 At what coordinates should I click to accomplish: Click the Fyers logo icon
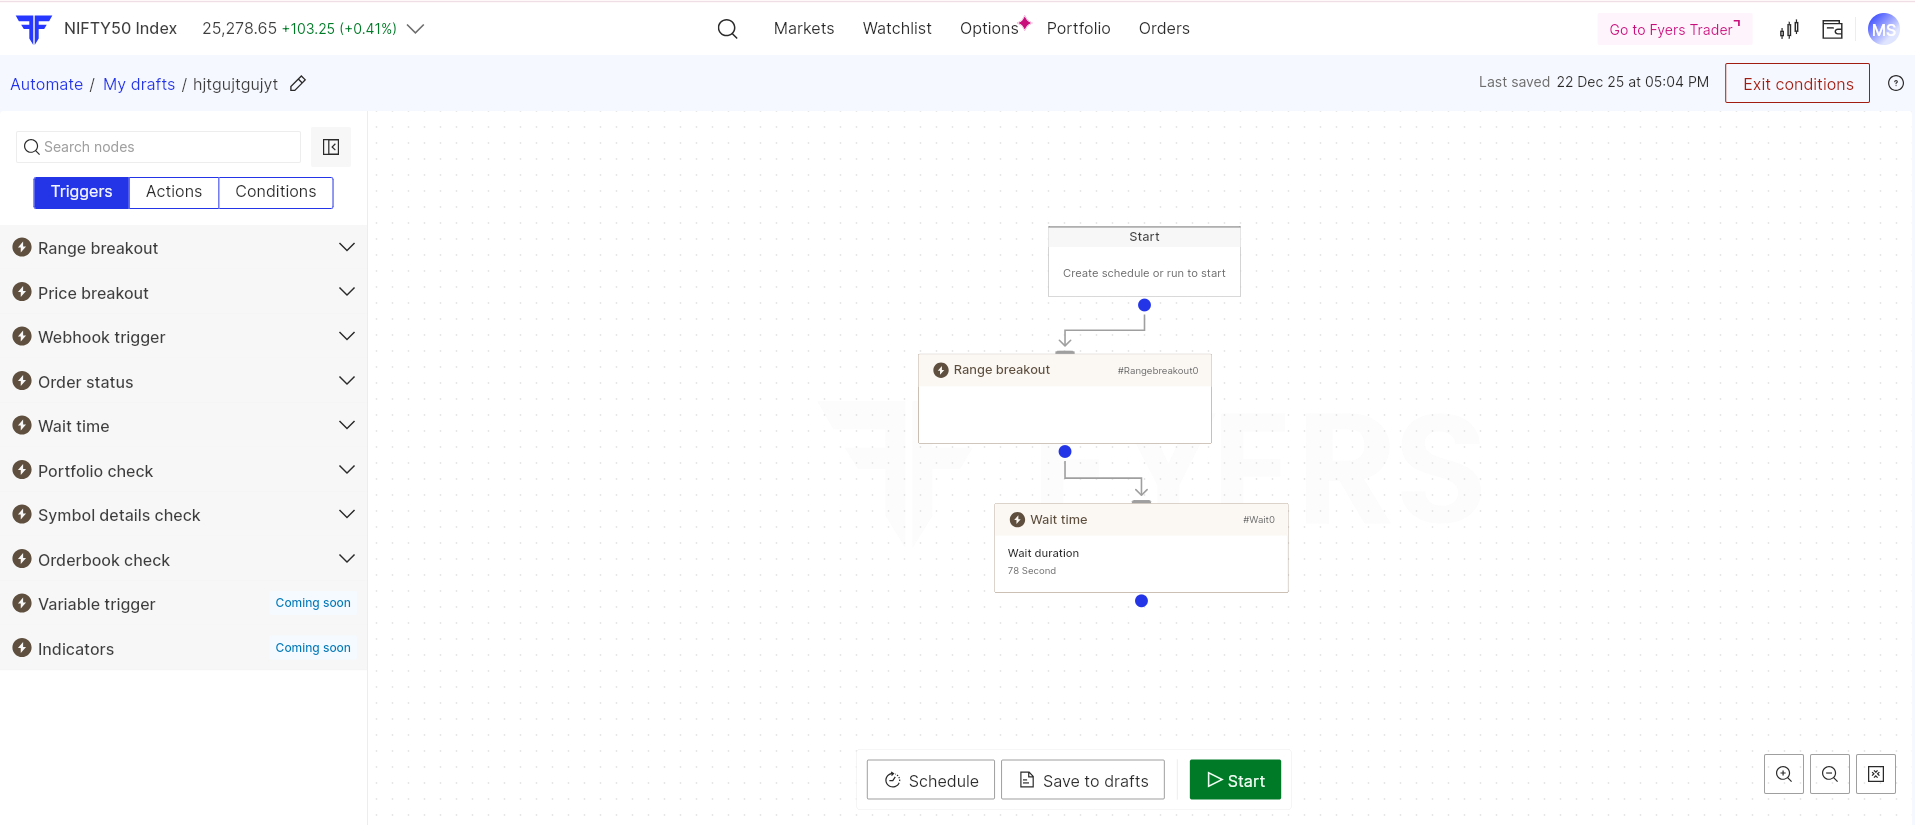(33, 29)
